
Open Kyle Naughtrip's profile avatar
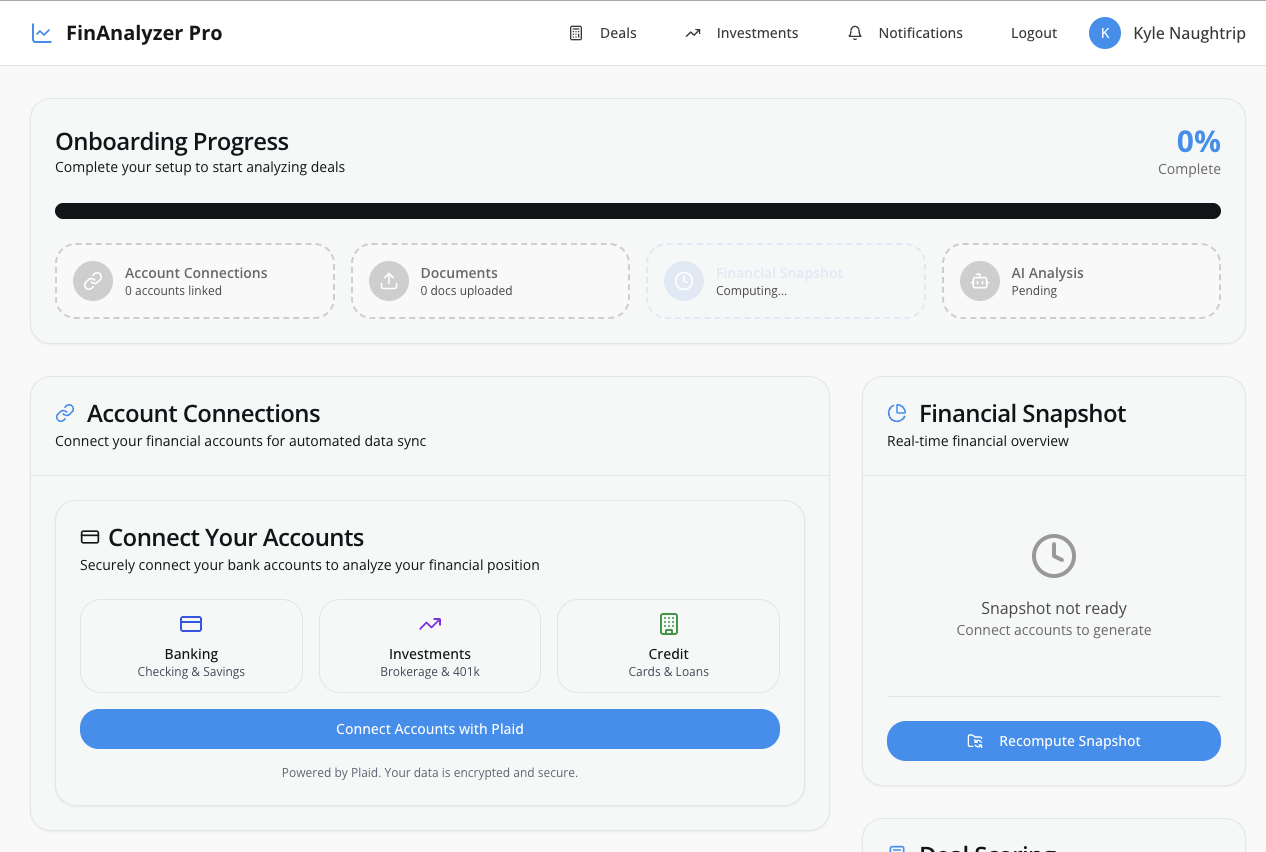(x=1105, y=32)
